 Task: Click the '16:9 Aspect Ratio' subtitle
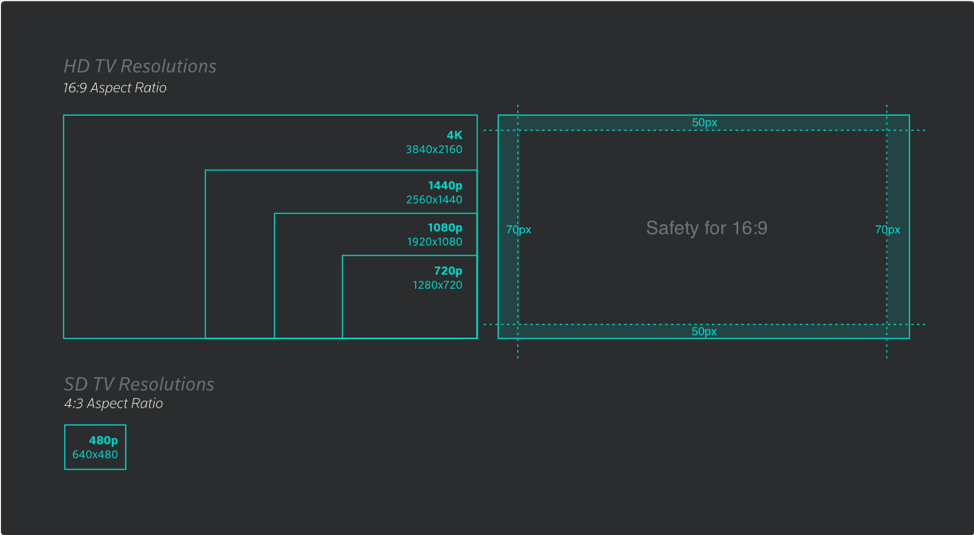(115, 88)
